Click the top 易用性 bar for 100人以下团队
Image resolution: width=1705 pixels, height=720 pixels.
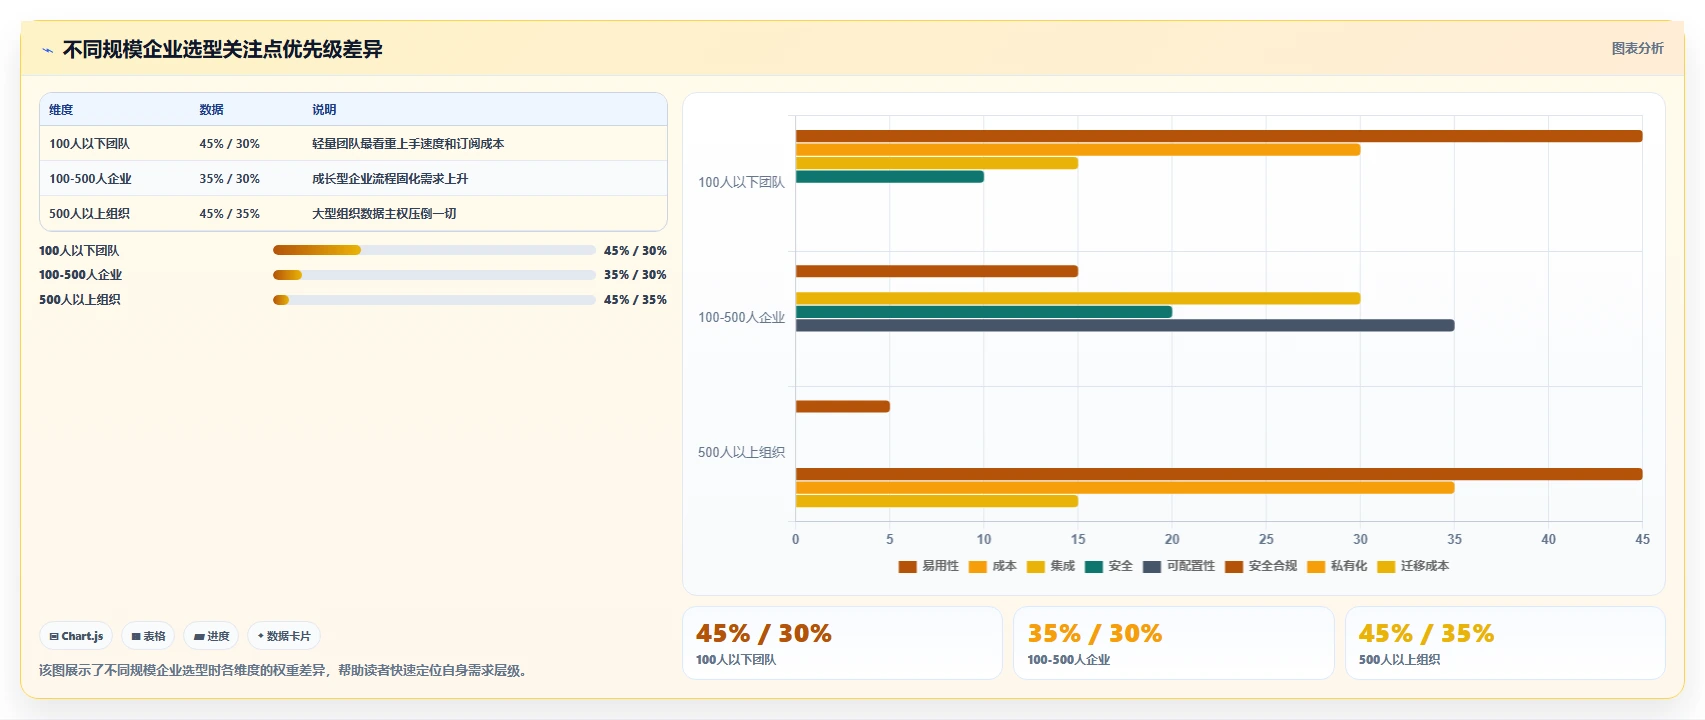point(1219,136)
